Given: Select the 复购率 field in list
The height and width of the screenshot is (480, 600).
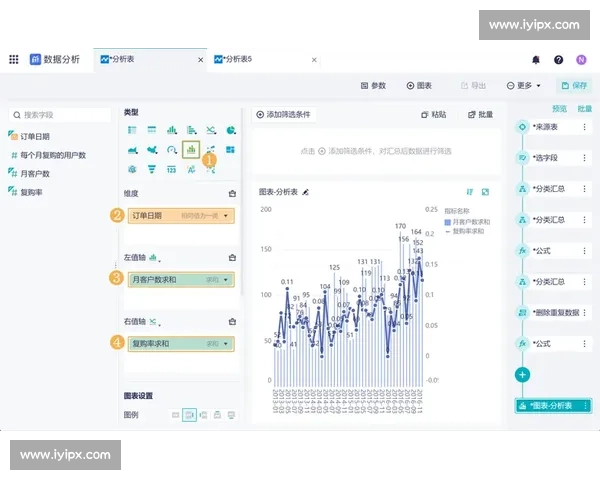Looking at the screenshot, I should 25,192.
